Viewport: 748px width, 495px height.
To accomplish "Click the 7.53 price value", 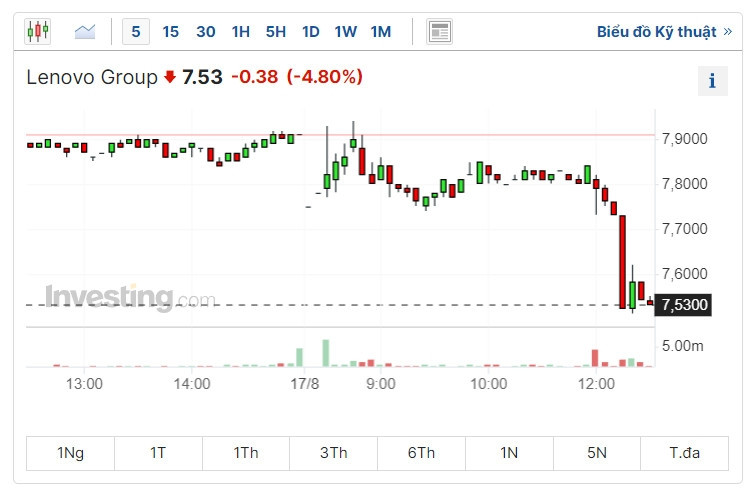I will 202,77.
